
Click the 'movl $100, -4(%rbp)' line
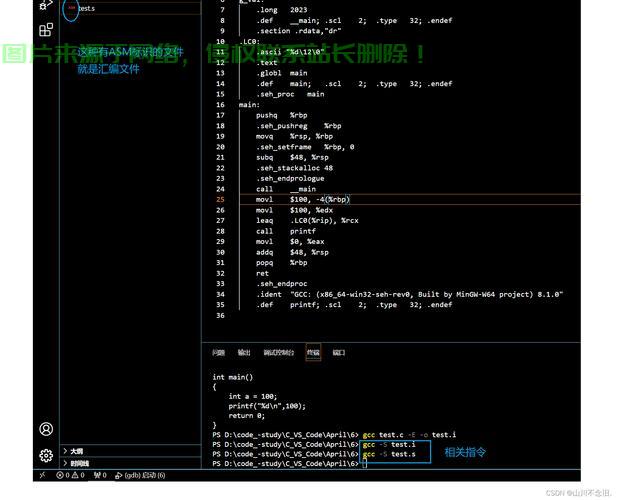click(303, 199)
